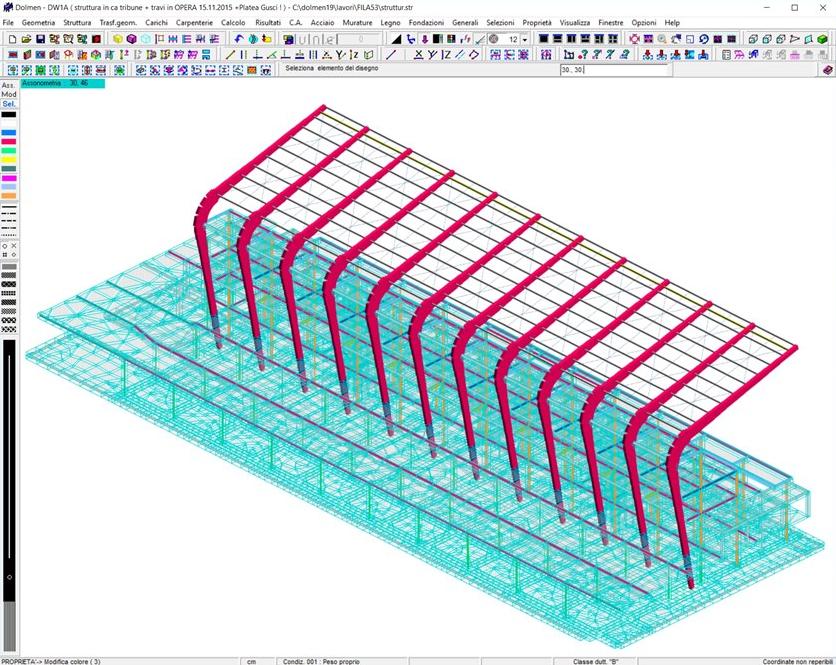Open the Visualizza menu
Viewport: 836px width, 665px height.
click(574, 22)
